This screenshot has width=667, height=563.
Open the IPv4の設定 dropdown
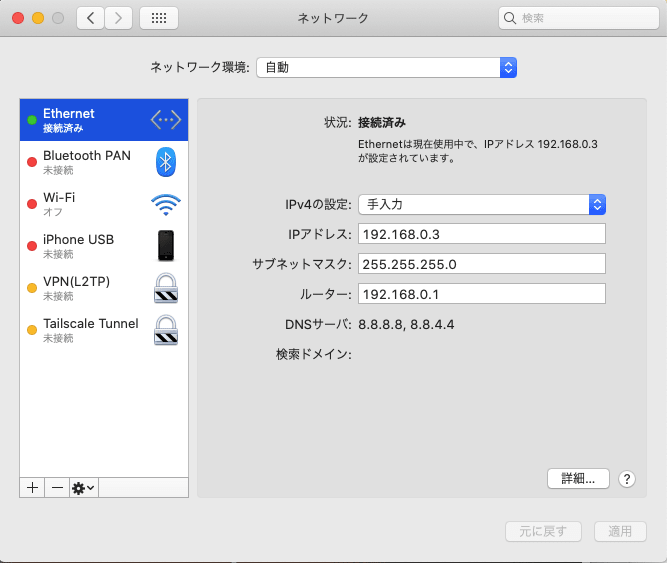pyautogui.click(x=482, y=205)
